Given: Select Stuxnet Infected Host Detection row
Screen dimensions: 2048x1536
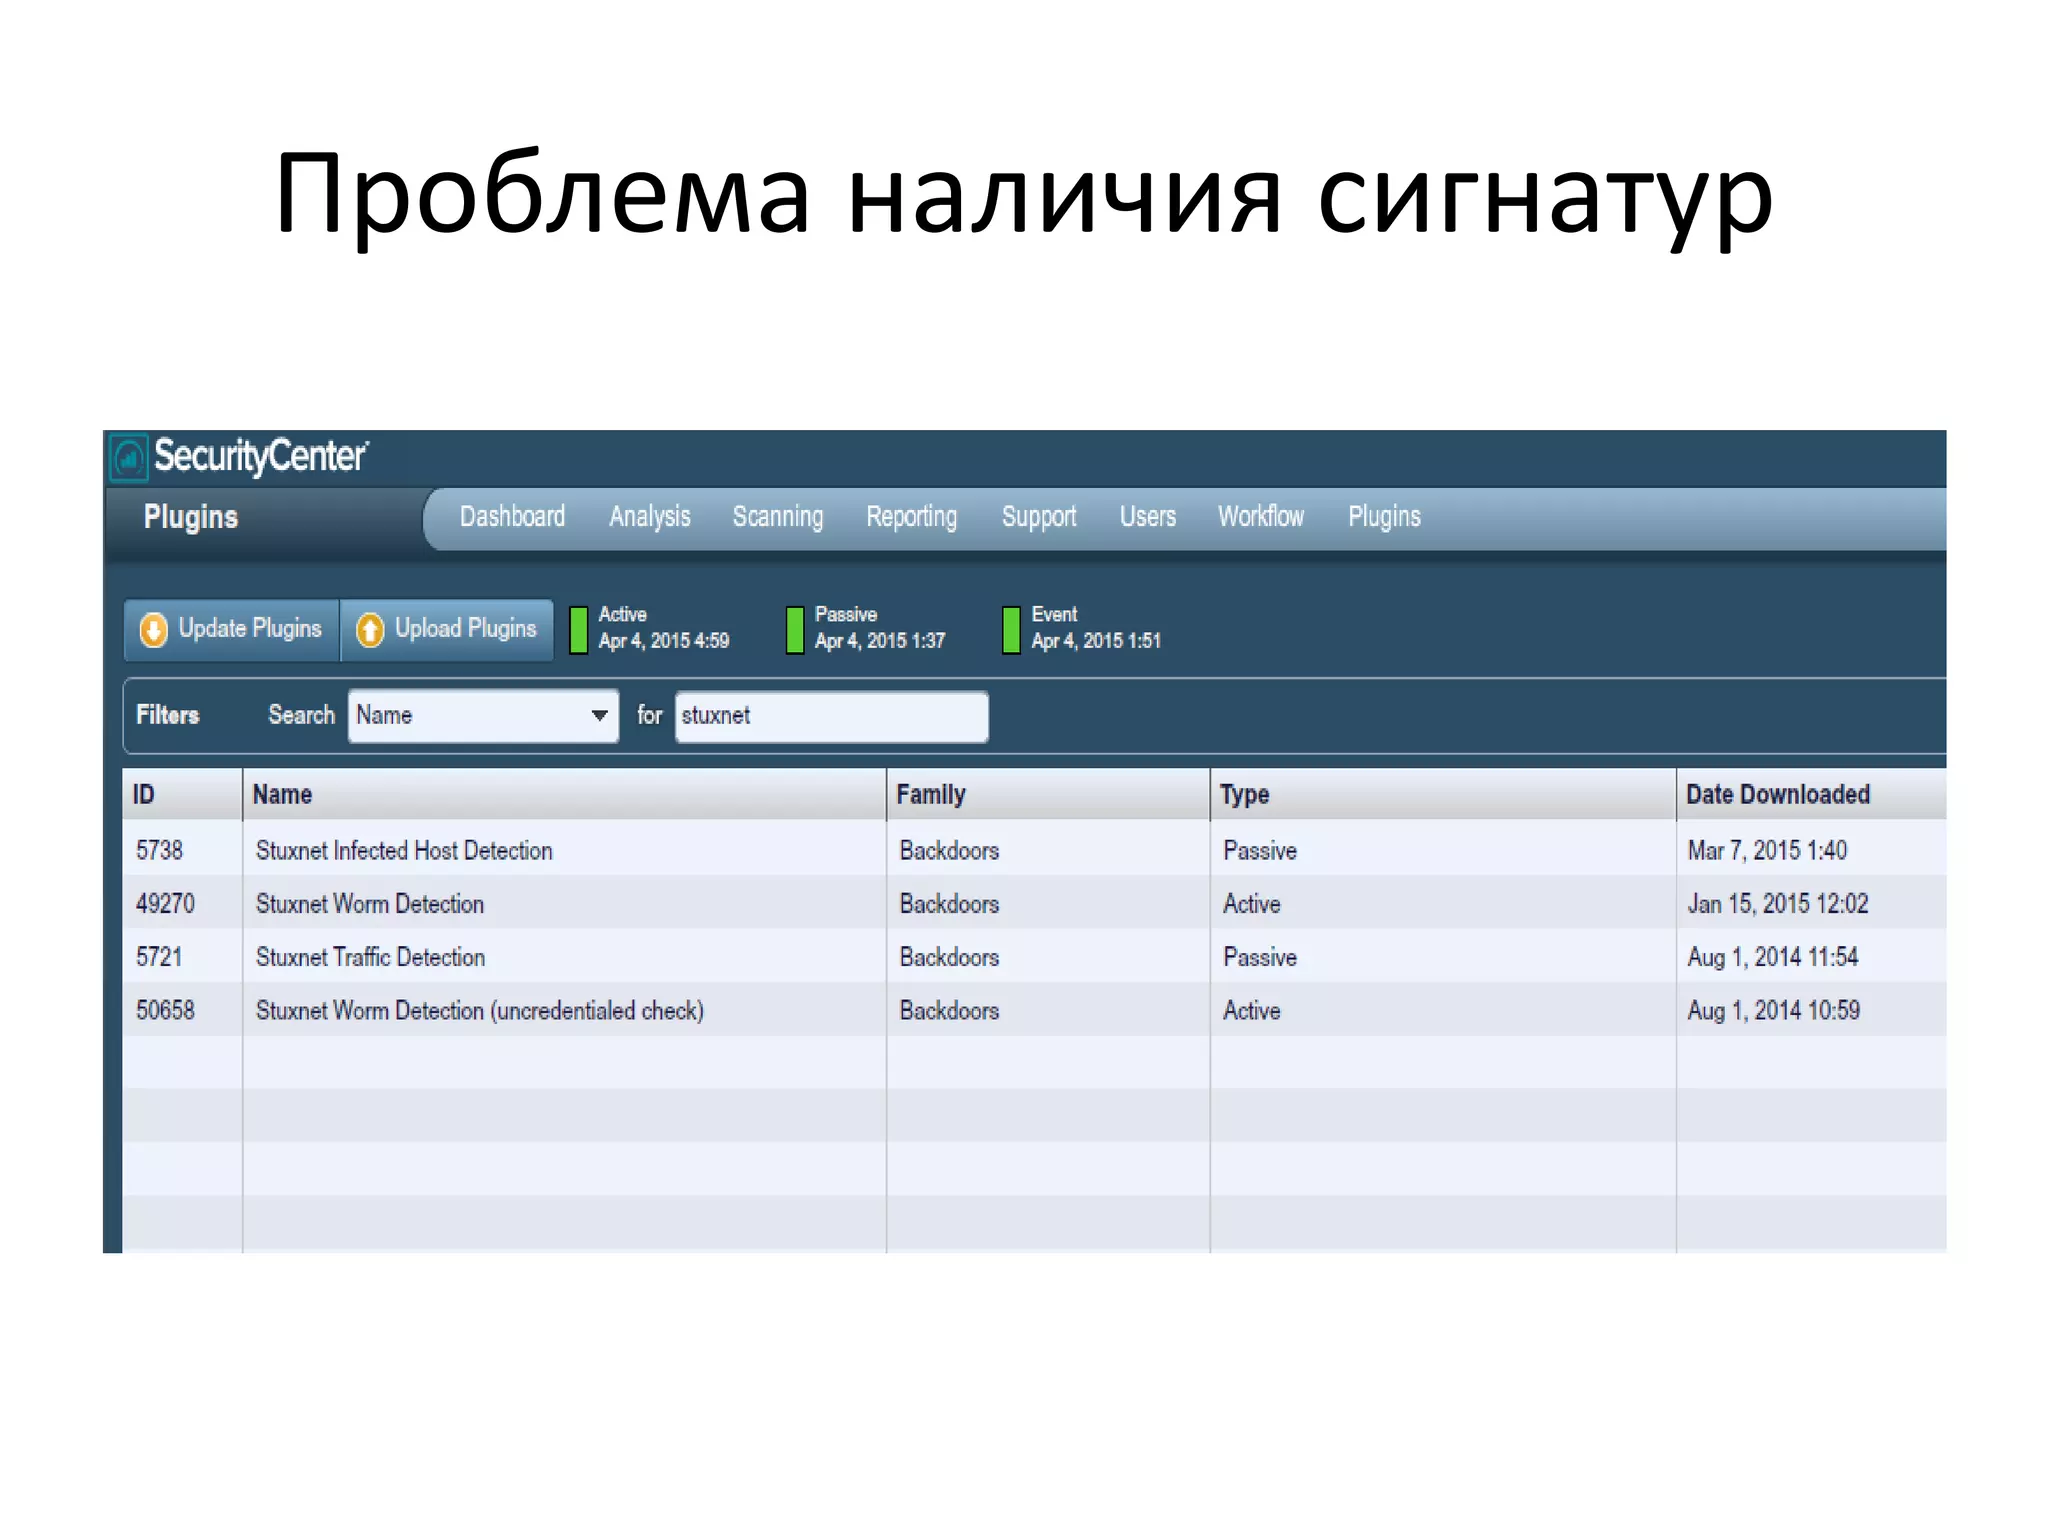Looking at the screenshot, I should (1034, 850).
